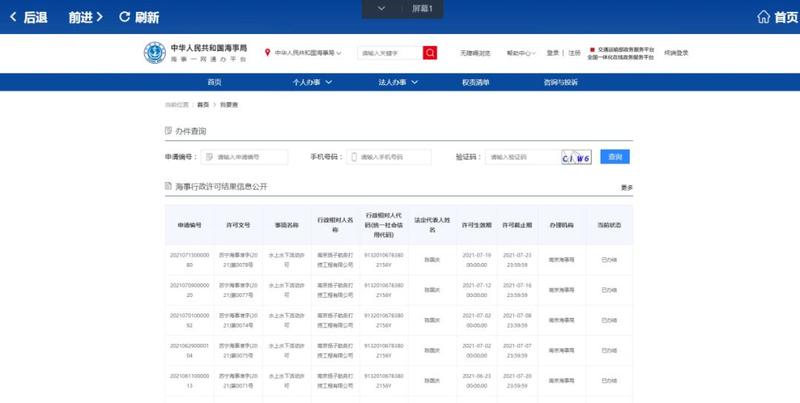Click the 申请编号 input field

coord(250,157)
